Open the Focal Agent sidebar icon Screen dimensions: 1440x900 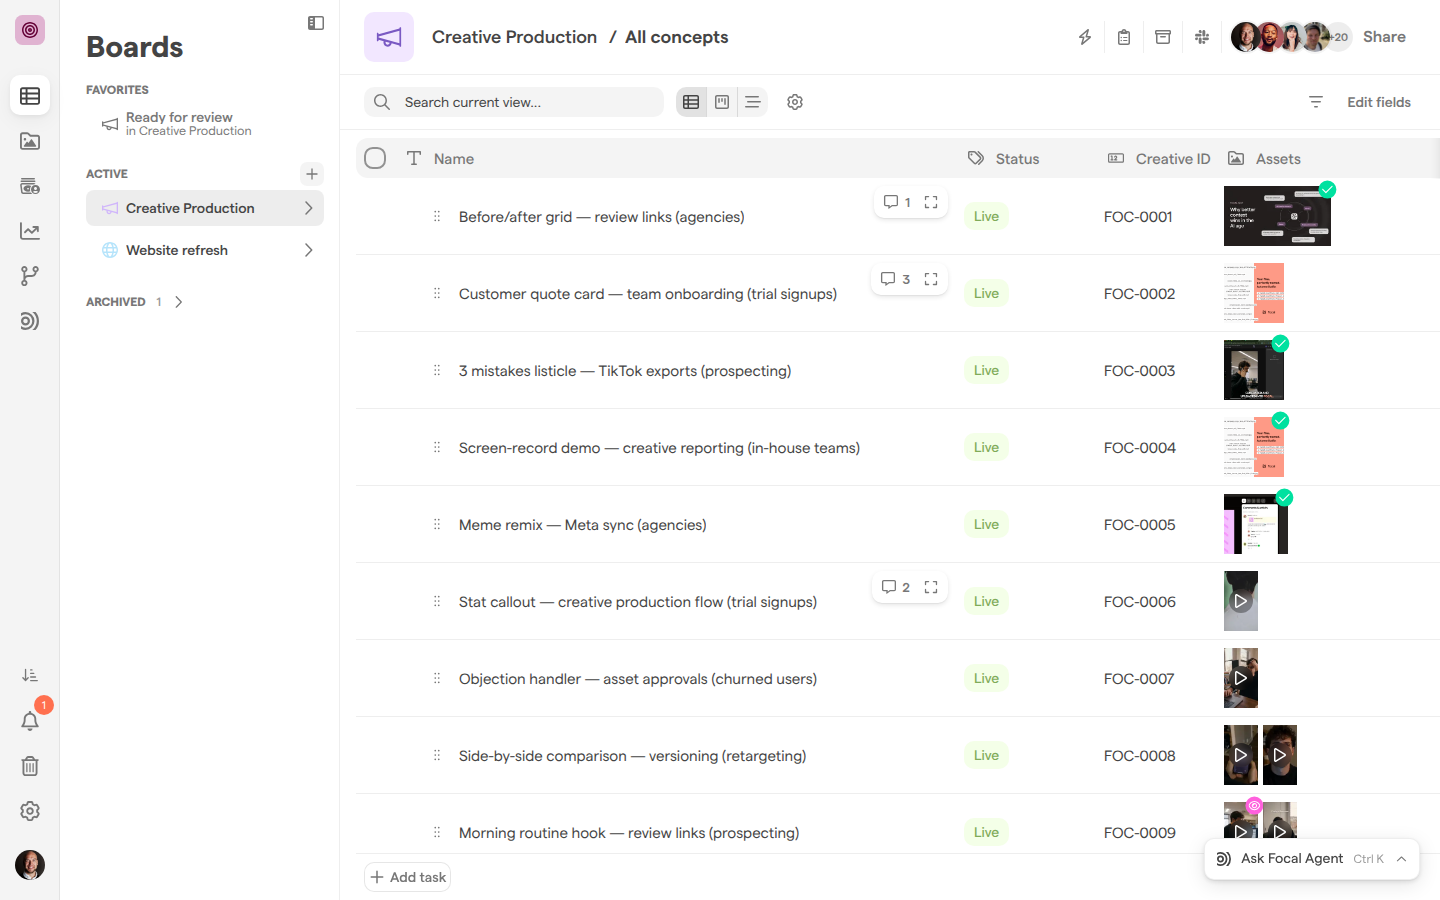tap(30, 321)
